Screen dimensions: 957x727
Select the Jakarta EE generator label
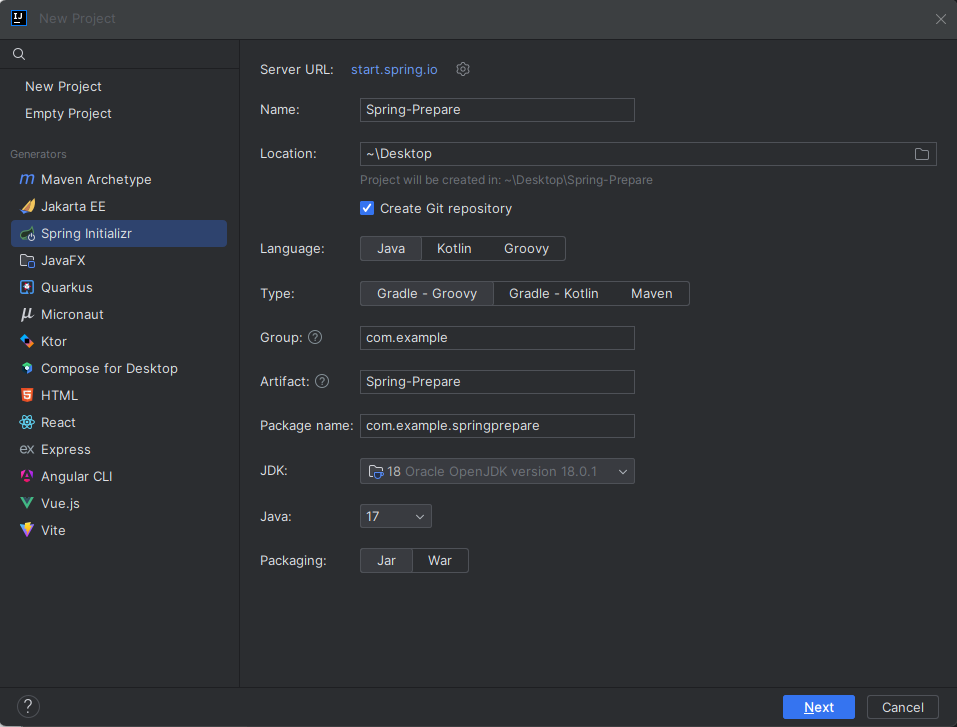click(73, 206)
